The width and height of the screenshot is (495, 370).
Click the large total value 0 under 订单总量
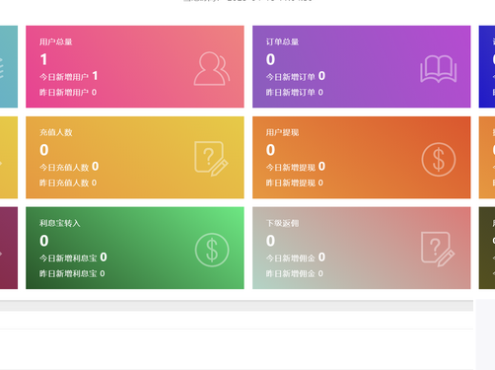270,60
